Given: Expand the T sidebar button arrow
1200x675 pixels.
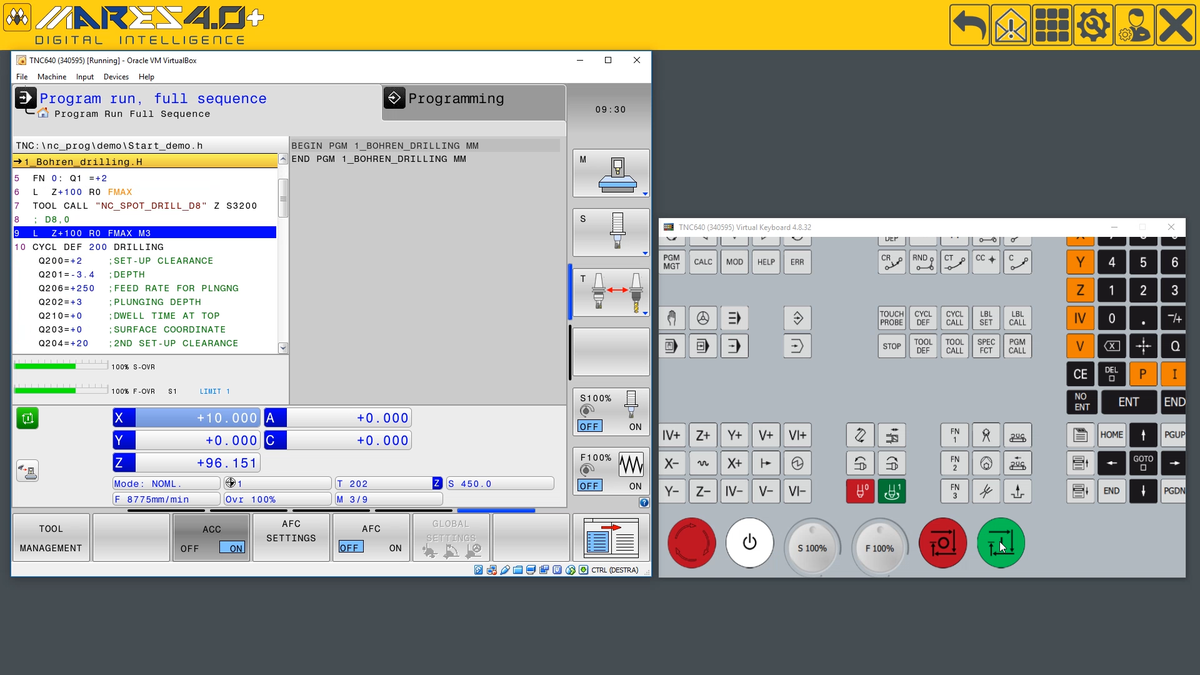Looking at the screenshot, I should pyautogui.click(x=645, y=313).
